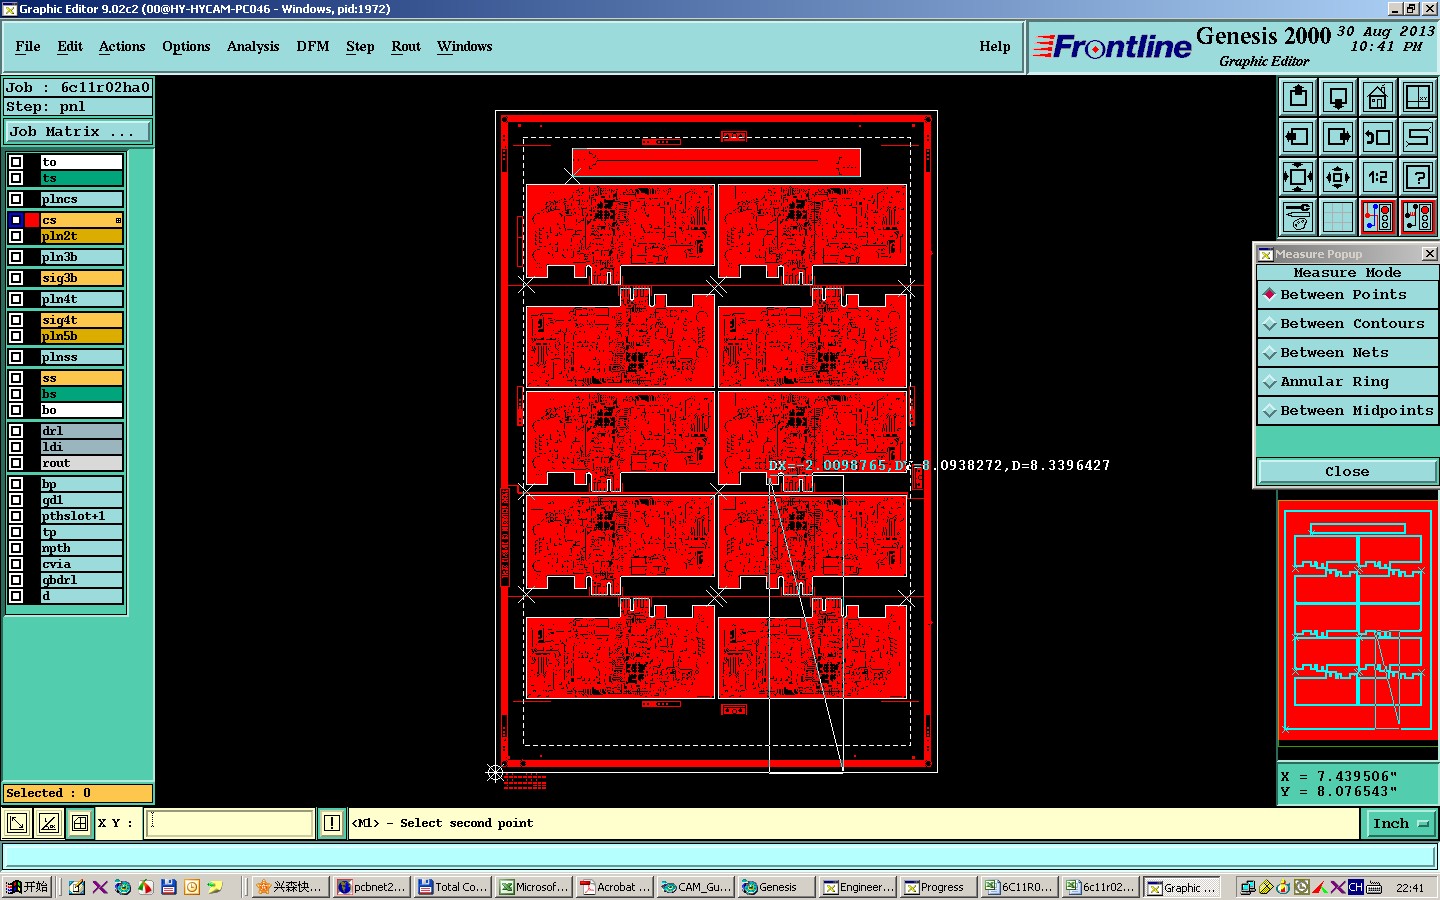Click the previous view undo icon
The width and height of the screenshot is (1440, 900).
(x=1378, y=137)
